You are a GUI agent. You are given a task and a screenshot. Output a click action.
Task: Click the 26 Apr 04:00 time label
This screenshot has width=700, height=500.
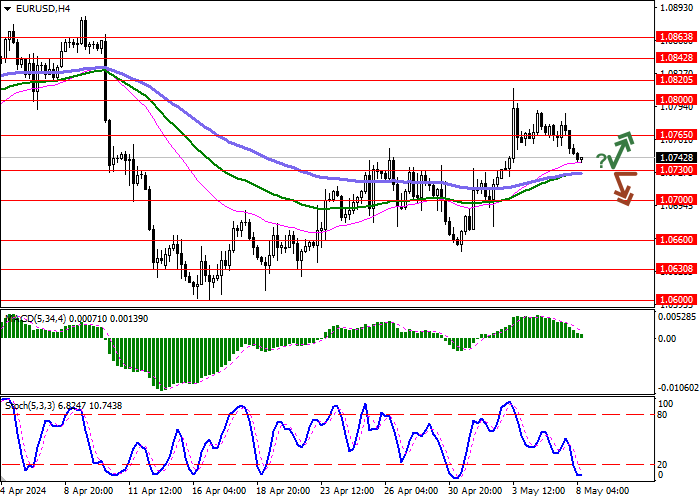(412, 491)
